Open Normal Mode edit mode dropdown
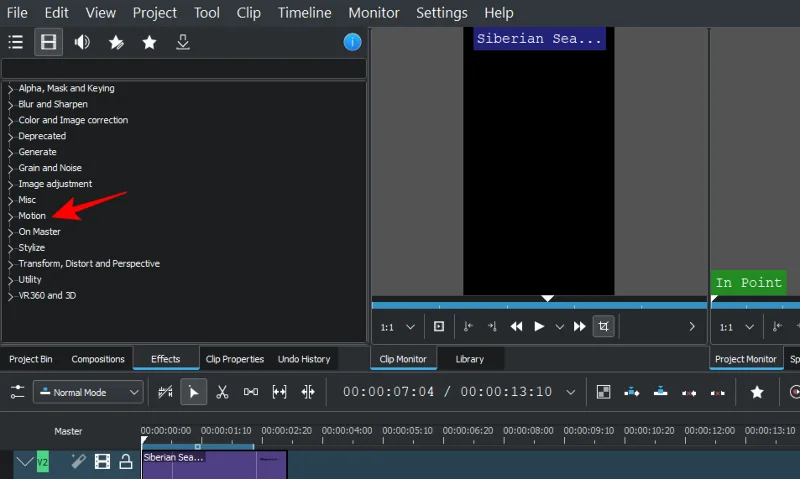The image size is (800, 479). pos(89,392)
